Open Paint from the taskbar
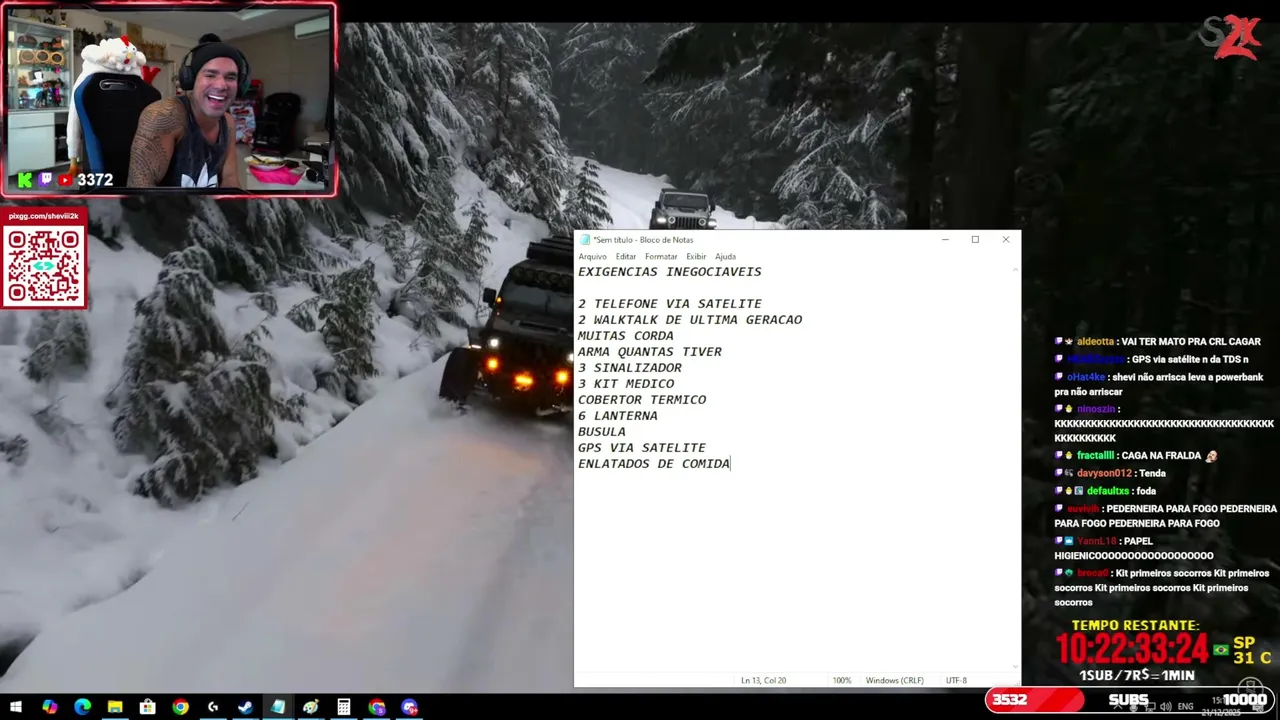 311,707
